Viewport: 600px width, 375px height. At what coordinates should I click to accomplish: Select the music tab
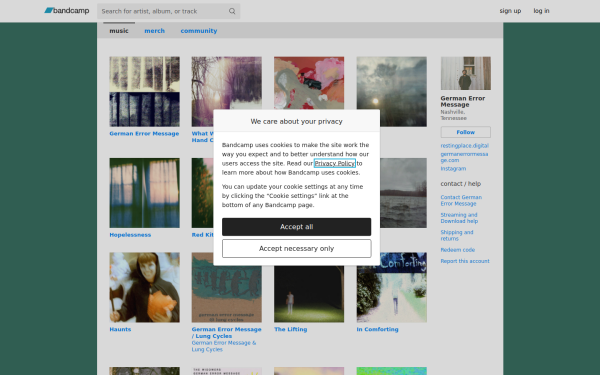pyautogui.click(x=119, y=31)
